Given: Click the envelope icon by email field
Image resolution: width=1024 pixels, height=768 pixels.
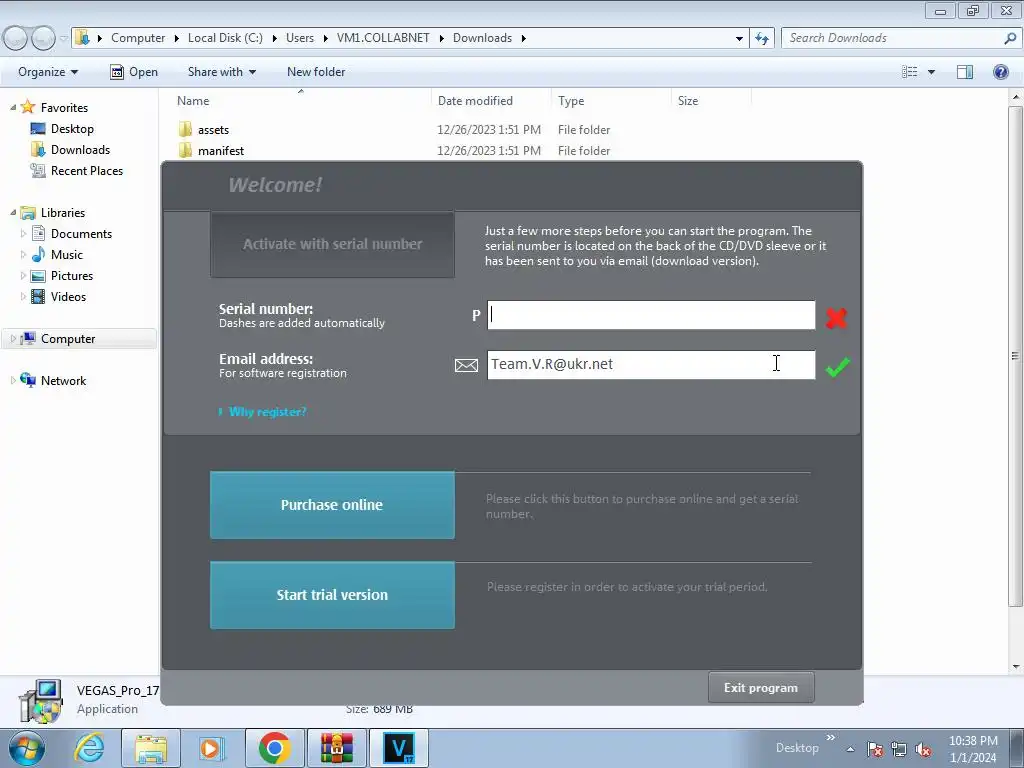Looking at the screenshot, I should (466, 365).
